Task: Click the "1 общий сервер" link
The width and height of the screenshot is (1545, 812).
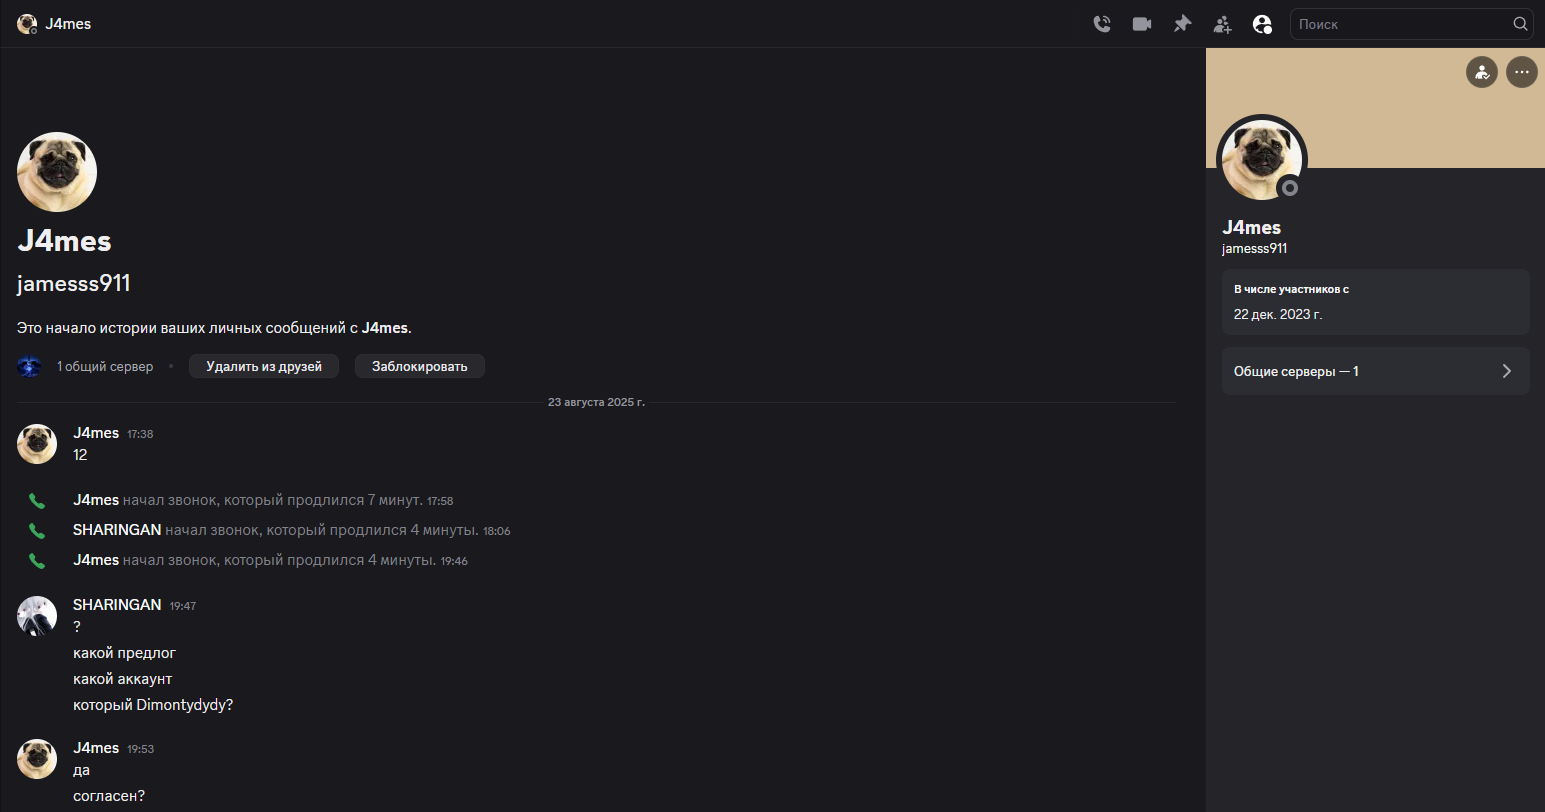Action: [x=105, y=367]
